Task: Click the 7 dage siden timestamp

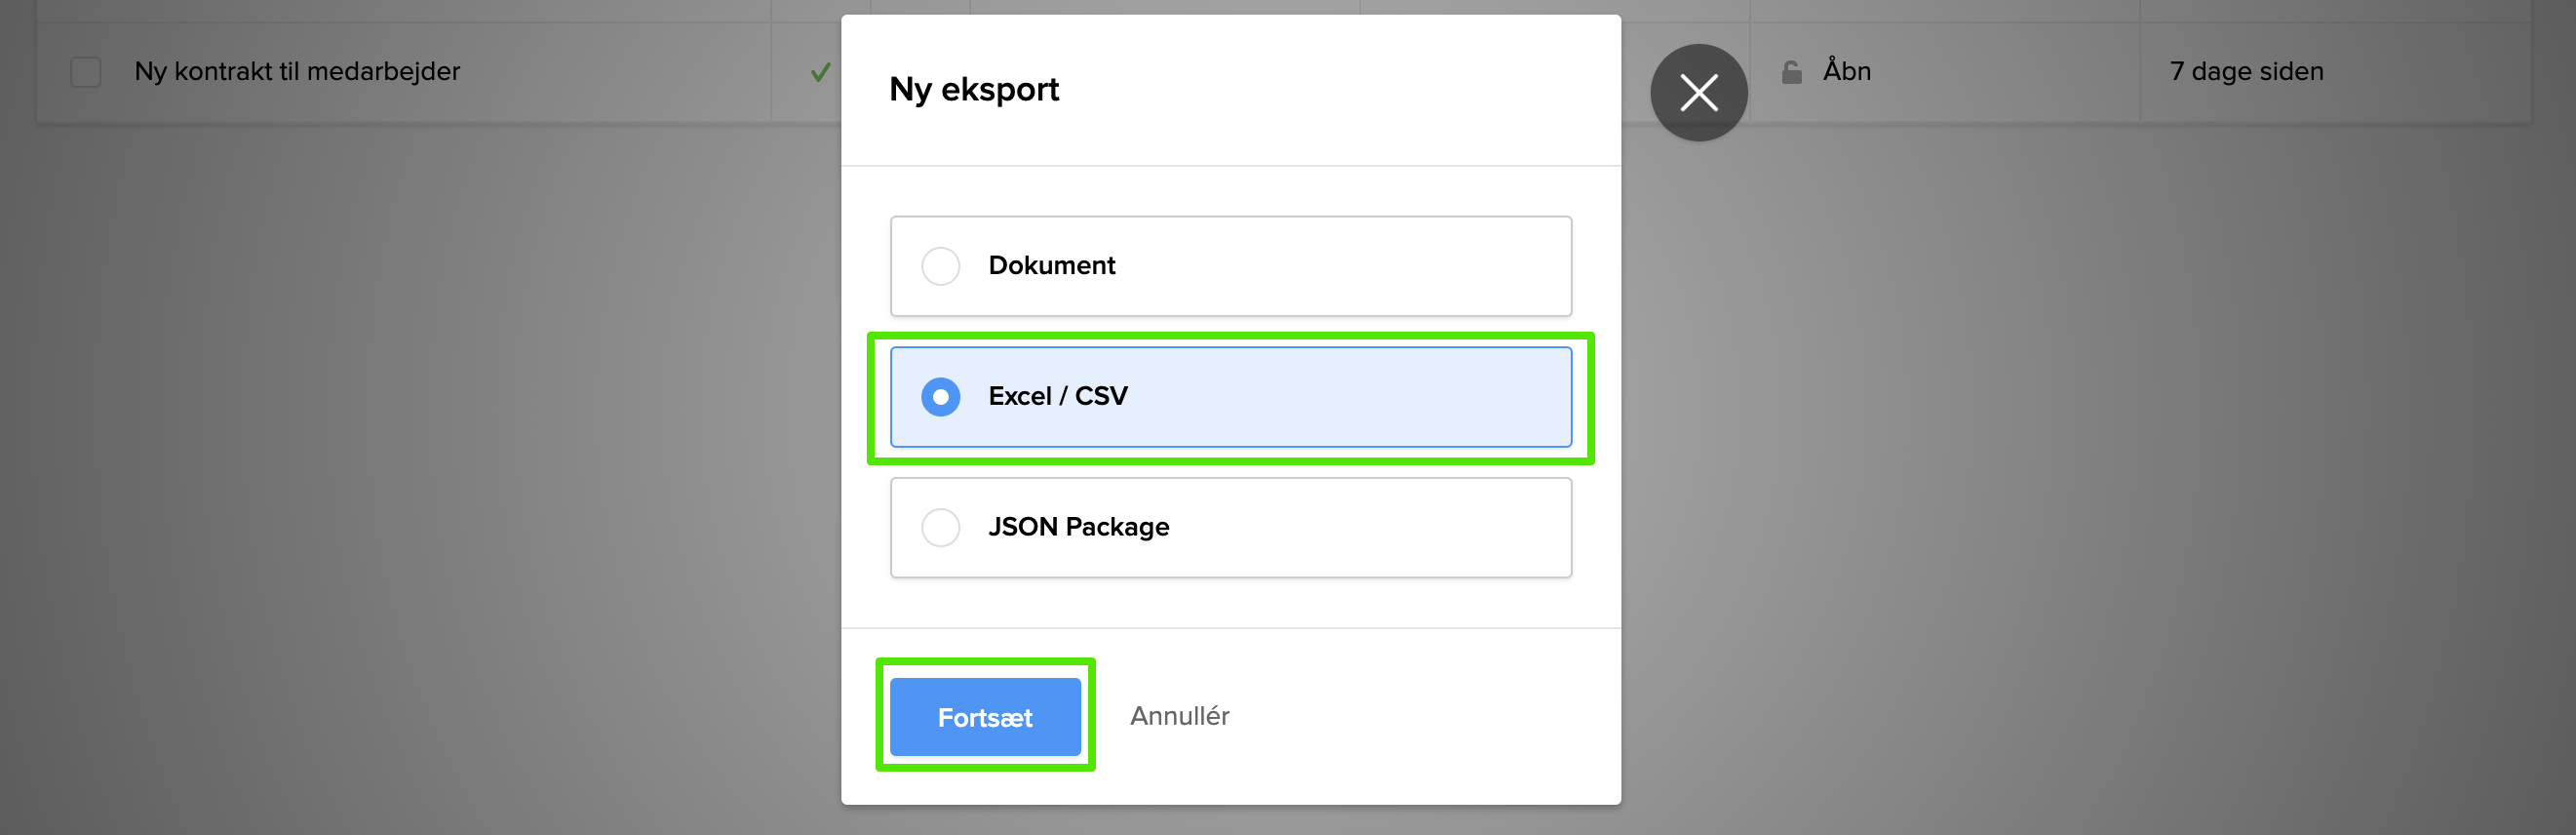Action: [x=2246, y=72]
